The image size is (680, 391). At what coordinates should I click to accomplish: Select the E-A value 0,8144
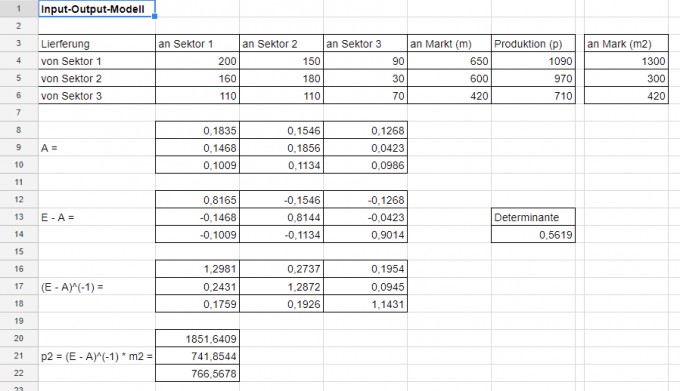click(x=281, y=217)
